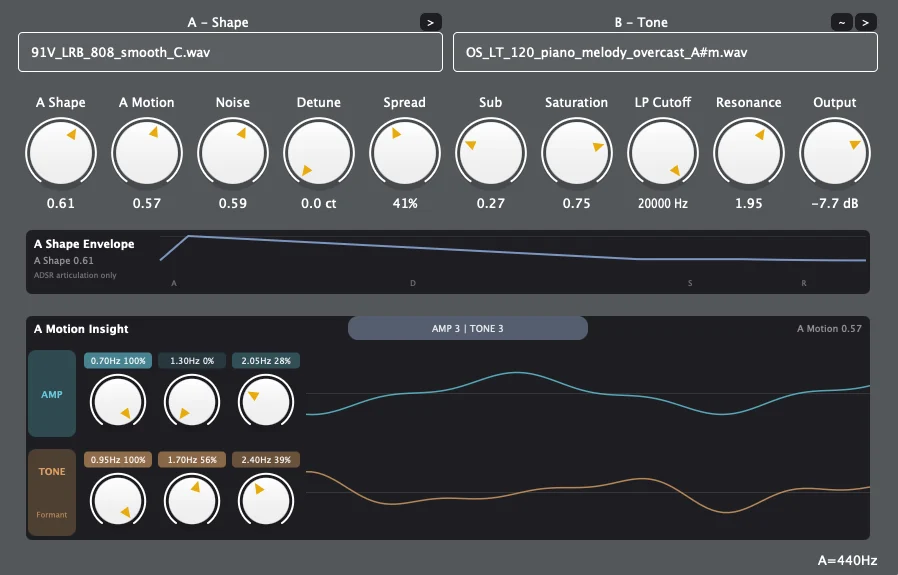Click the tilde button beside B – Tone
This screenshot has height=575, width=898.
click(x=841, y=22)
